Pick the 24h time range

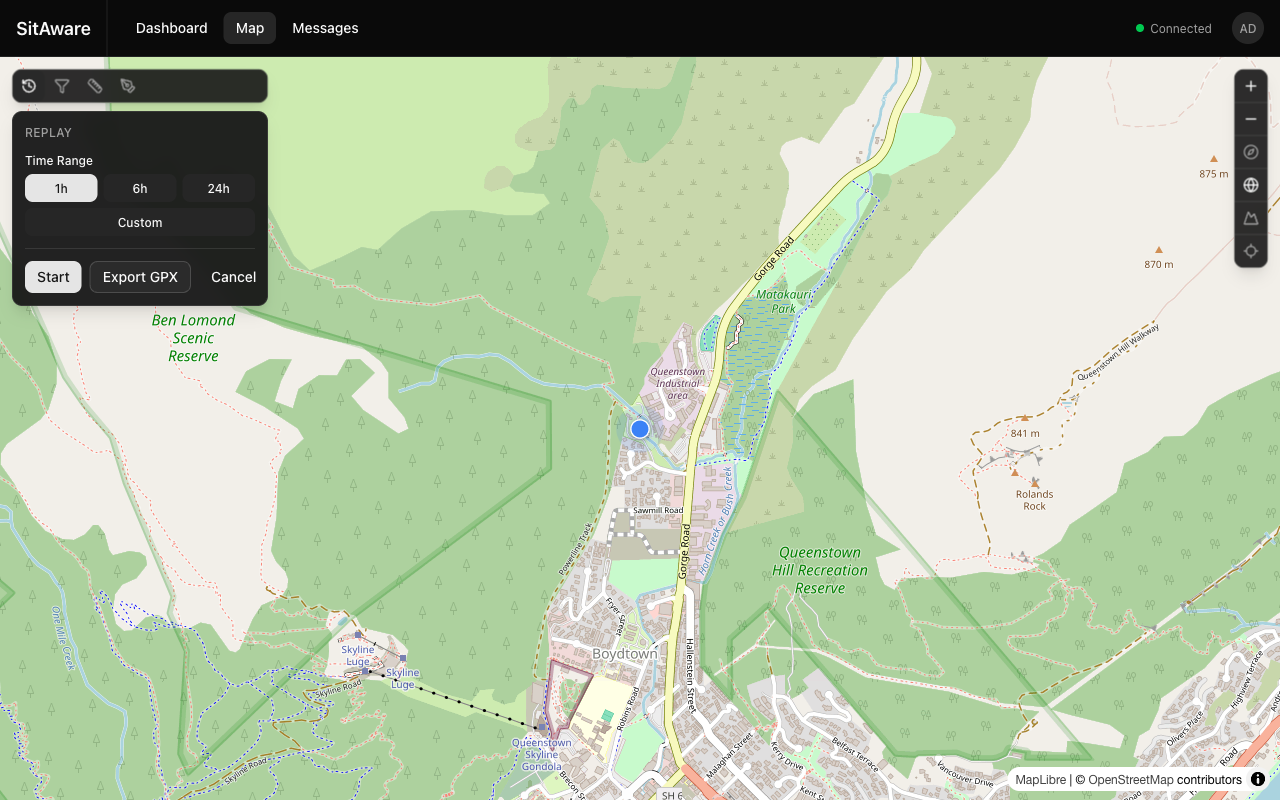click(x=218, y=188)
